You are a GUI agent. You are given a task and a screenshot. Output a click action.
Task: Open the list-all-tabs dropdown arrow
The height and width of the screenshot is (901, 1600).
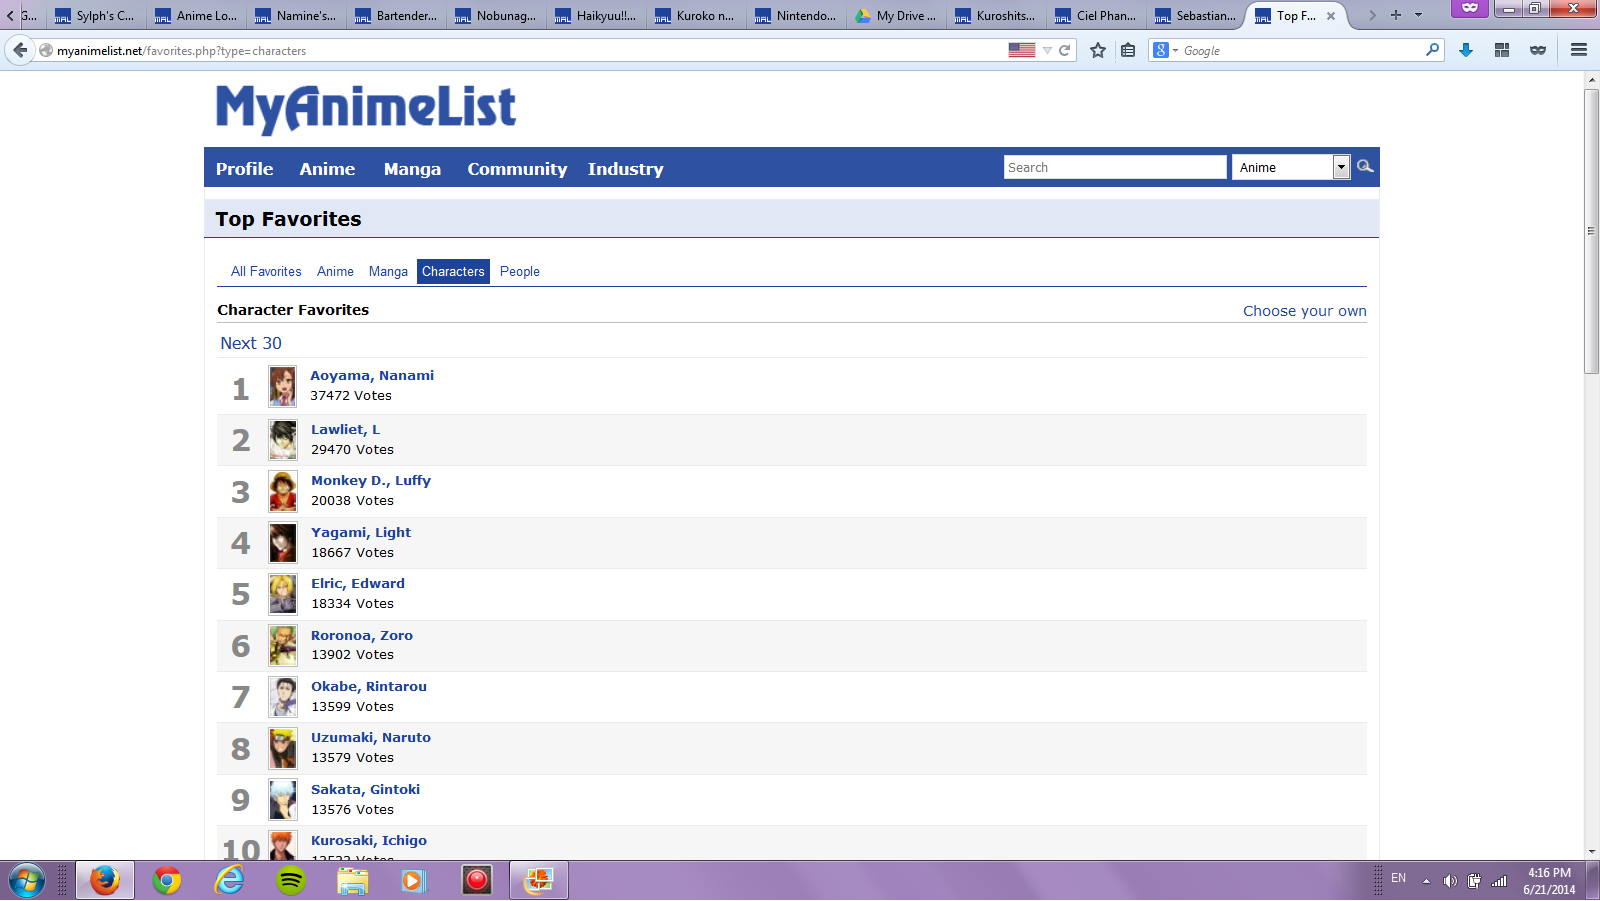1418,15
